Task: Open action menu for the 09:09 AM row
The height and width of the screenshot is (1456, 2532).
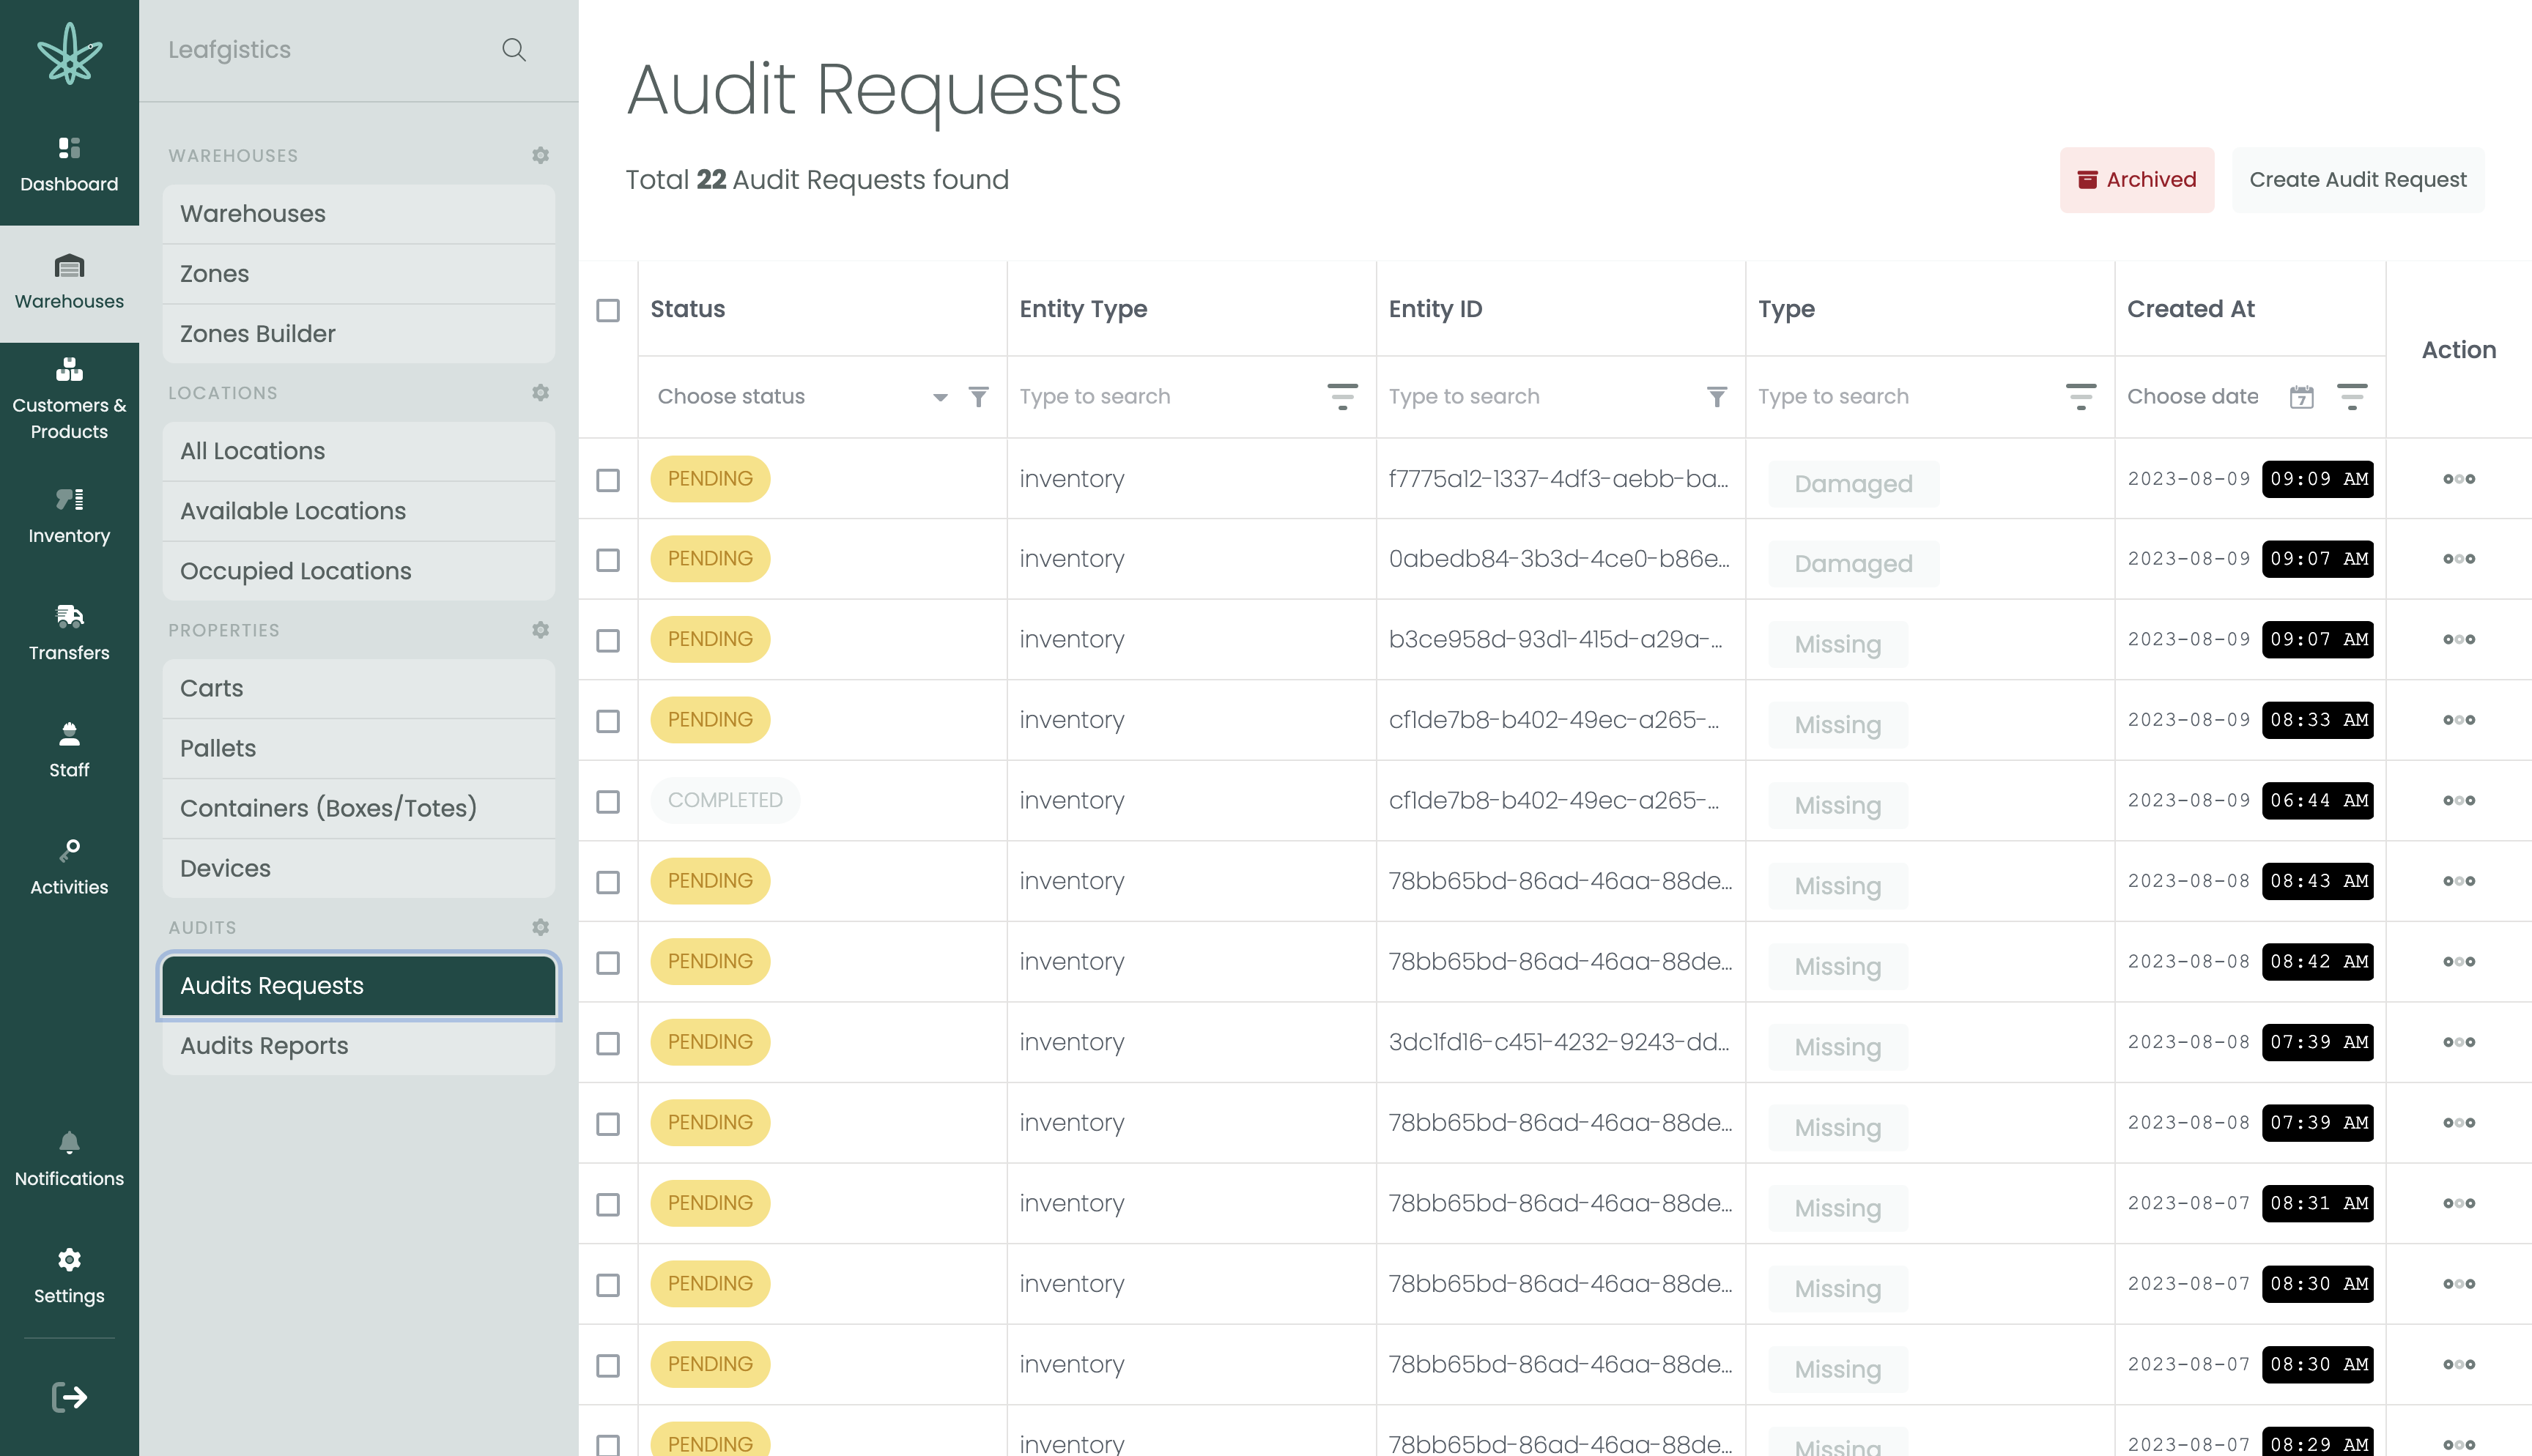Action: point(2459,479)
